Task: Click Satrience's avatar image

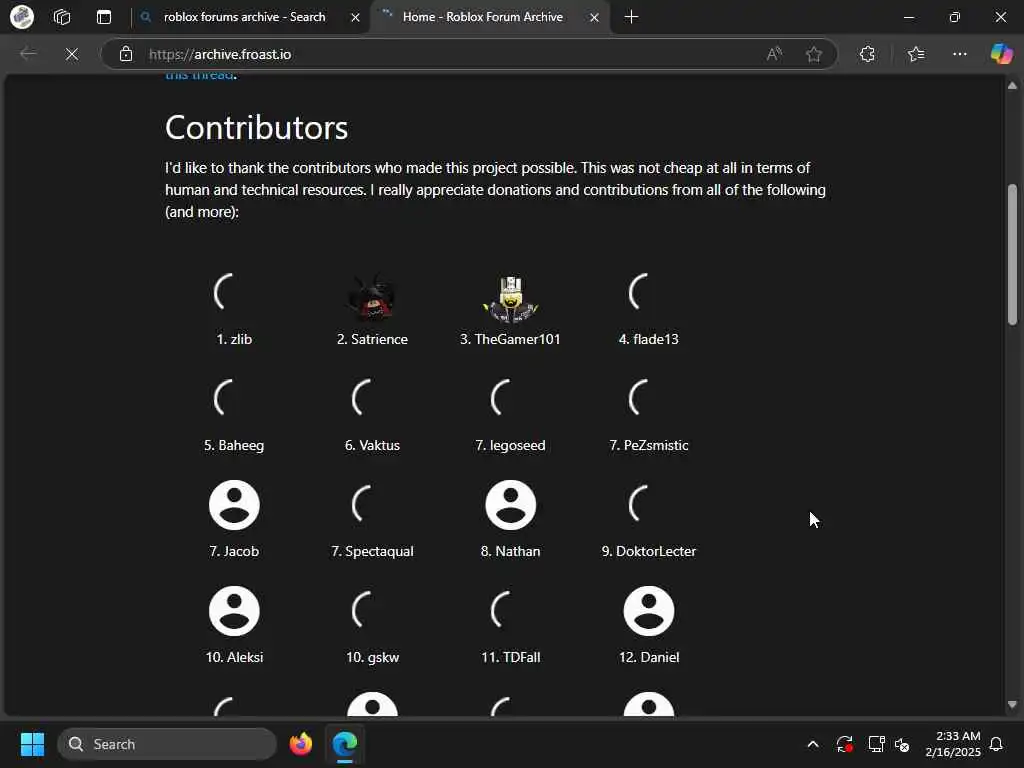Action: pos(372,298)
